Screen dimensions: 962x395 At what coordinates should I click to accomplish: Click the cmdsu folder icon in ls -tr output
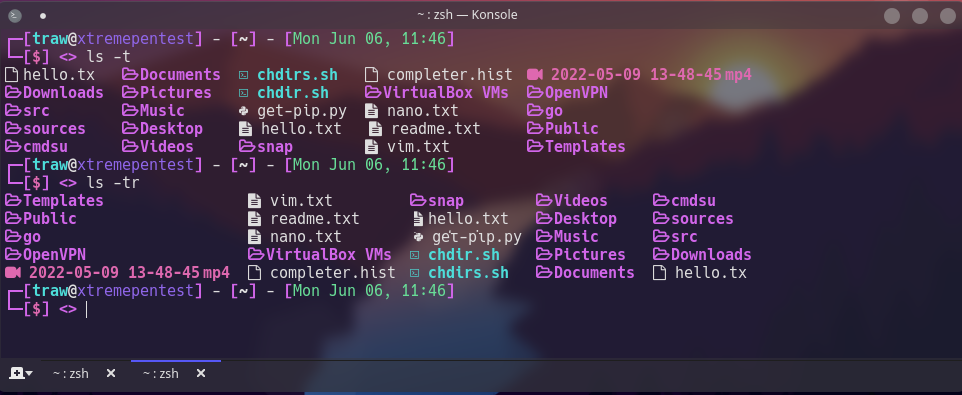tap(661, 201)
